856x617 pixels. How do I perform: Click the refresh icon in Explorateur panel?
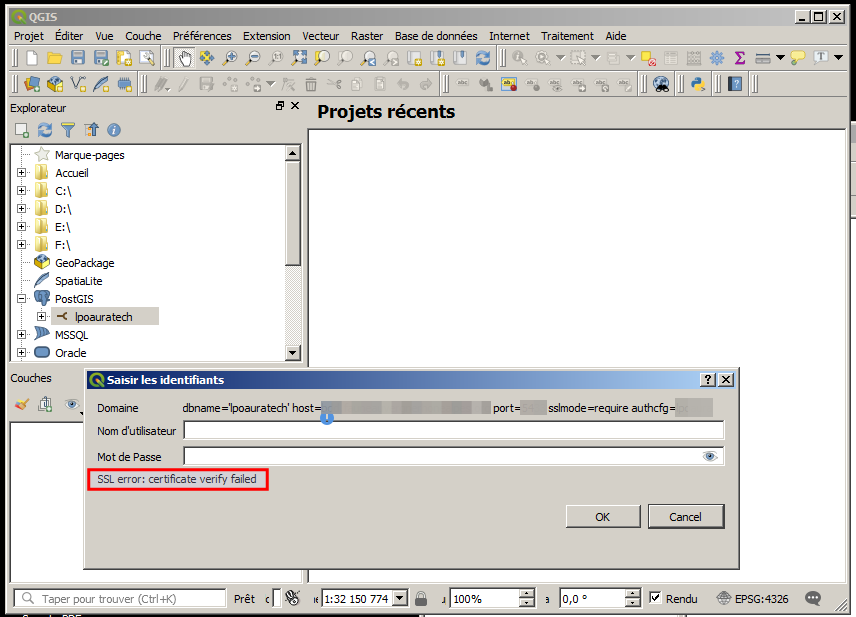[45, 130]
